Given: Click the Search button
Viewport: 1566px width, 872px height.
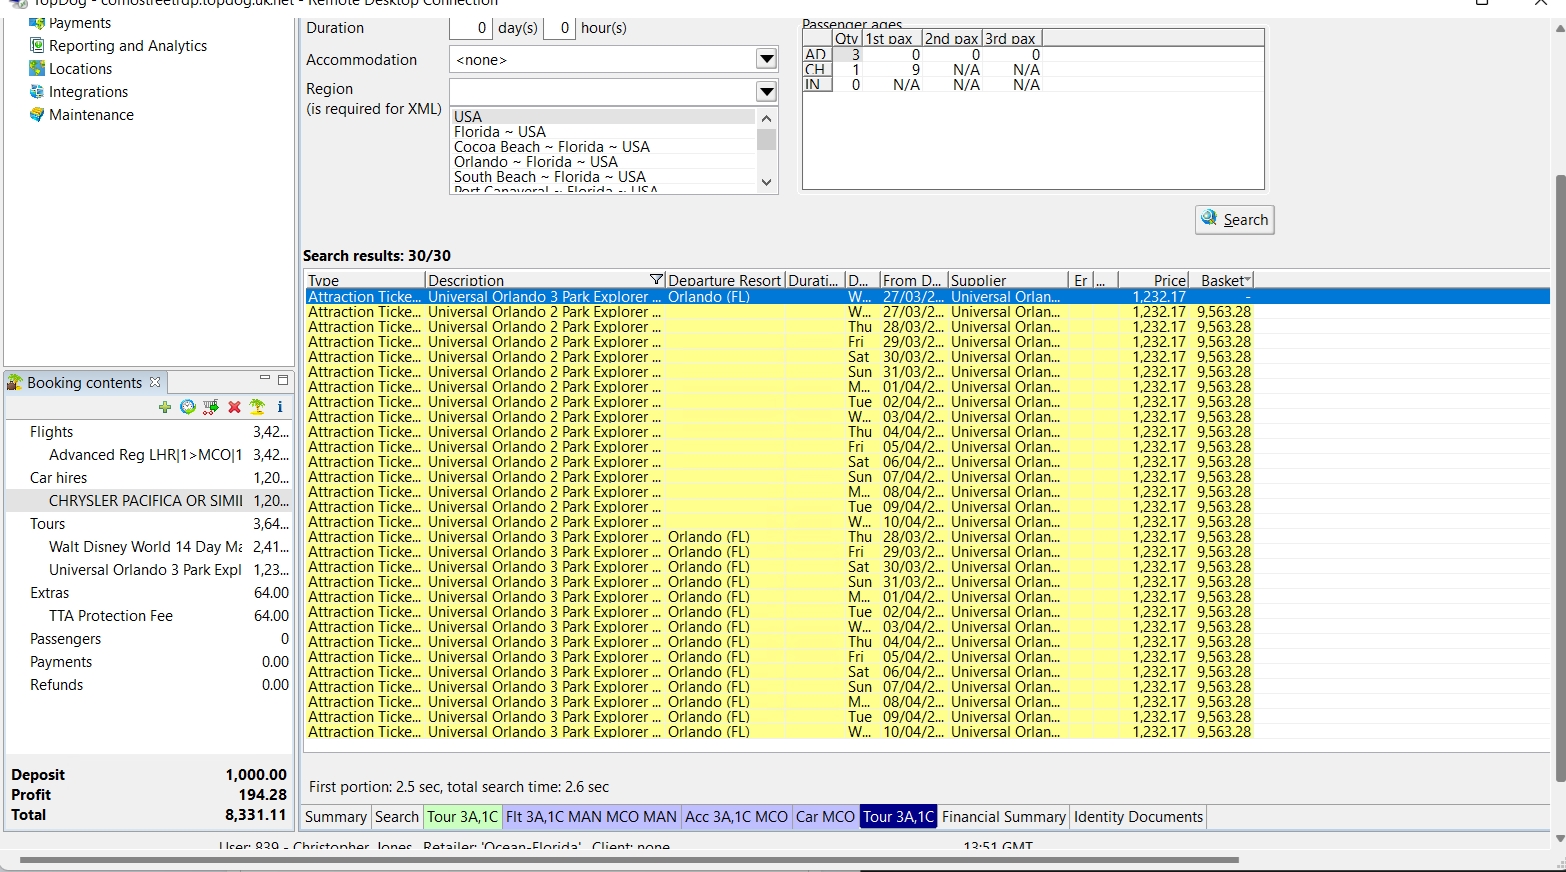Looking at the screenshot, I should [1234, 220].
